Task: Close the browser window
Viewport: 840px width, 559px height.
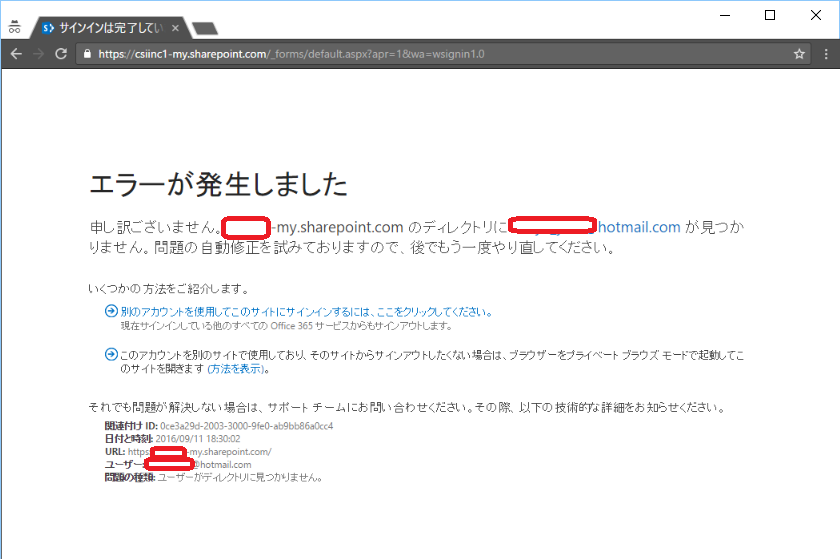Action: pyautogui.click(x=815, y=15)
